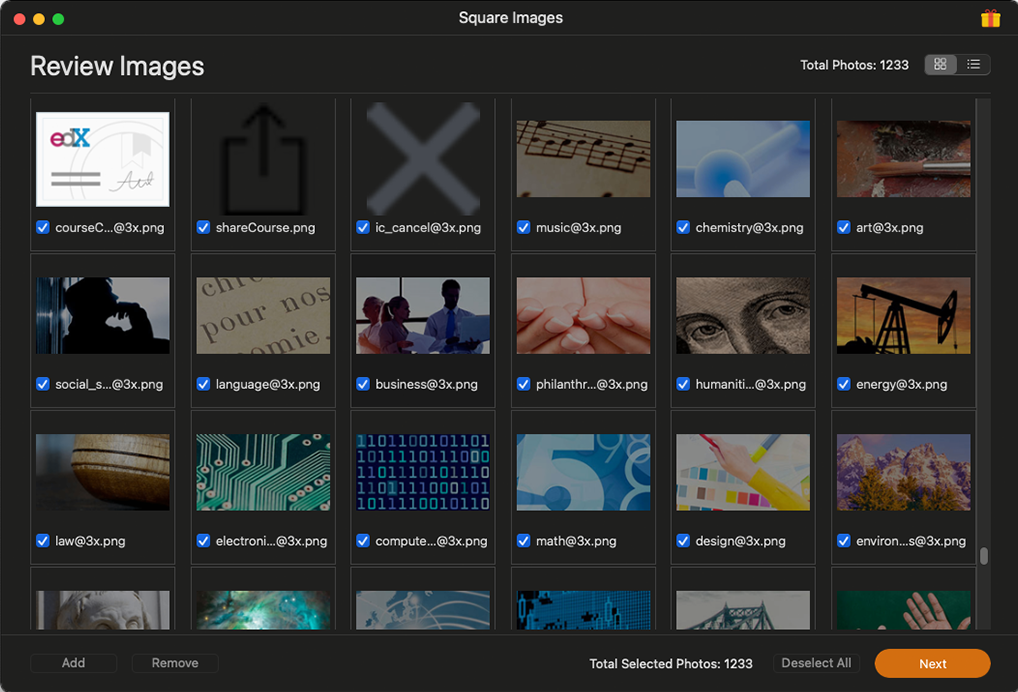Toggle the social_s...@3x.png checkbox

(x=43, y=384)
